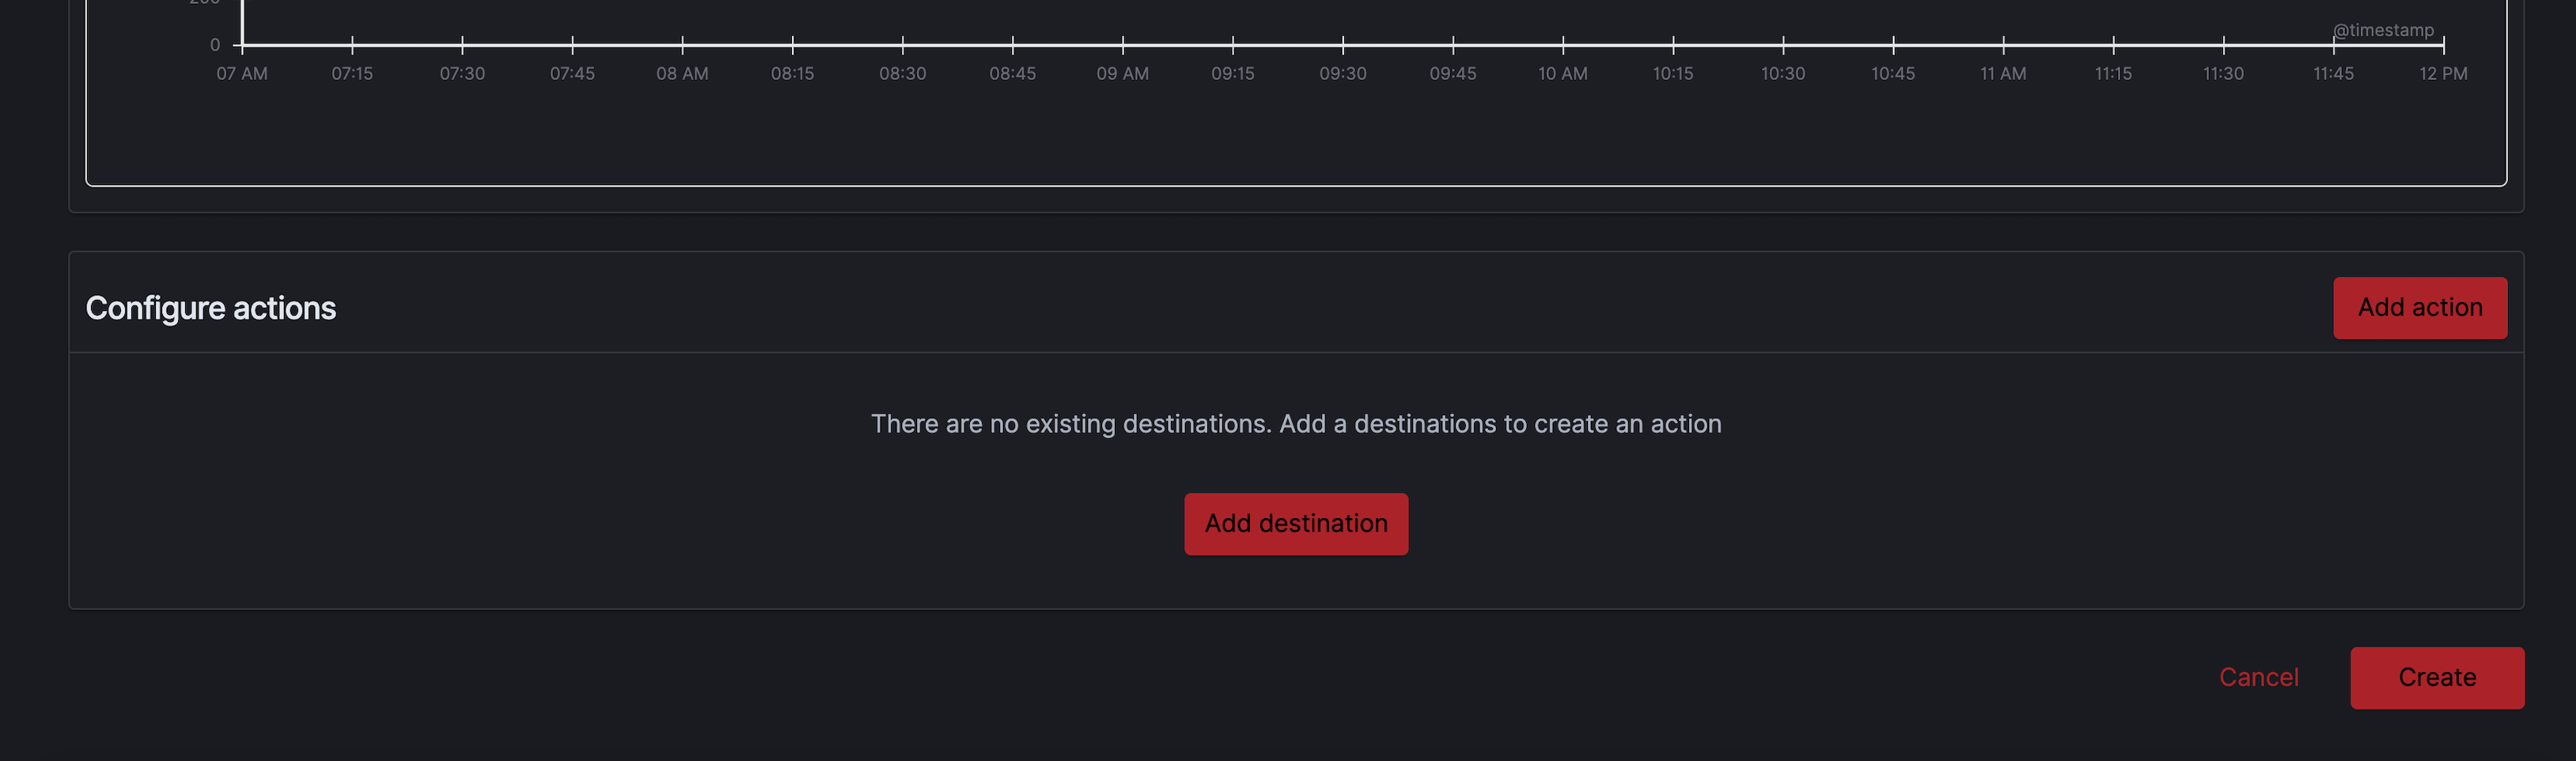Click the 08:45 time axis label
This screenshot has width=2576, height=761.
click(x=1012, y=73)
